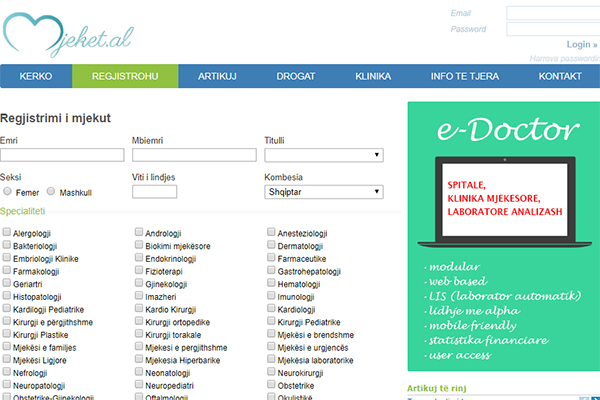Open the DROGAT navigation item
Screen dimensions: 600x400
coord(295,76)
